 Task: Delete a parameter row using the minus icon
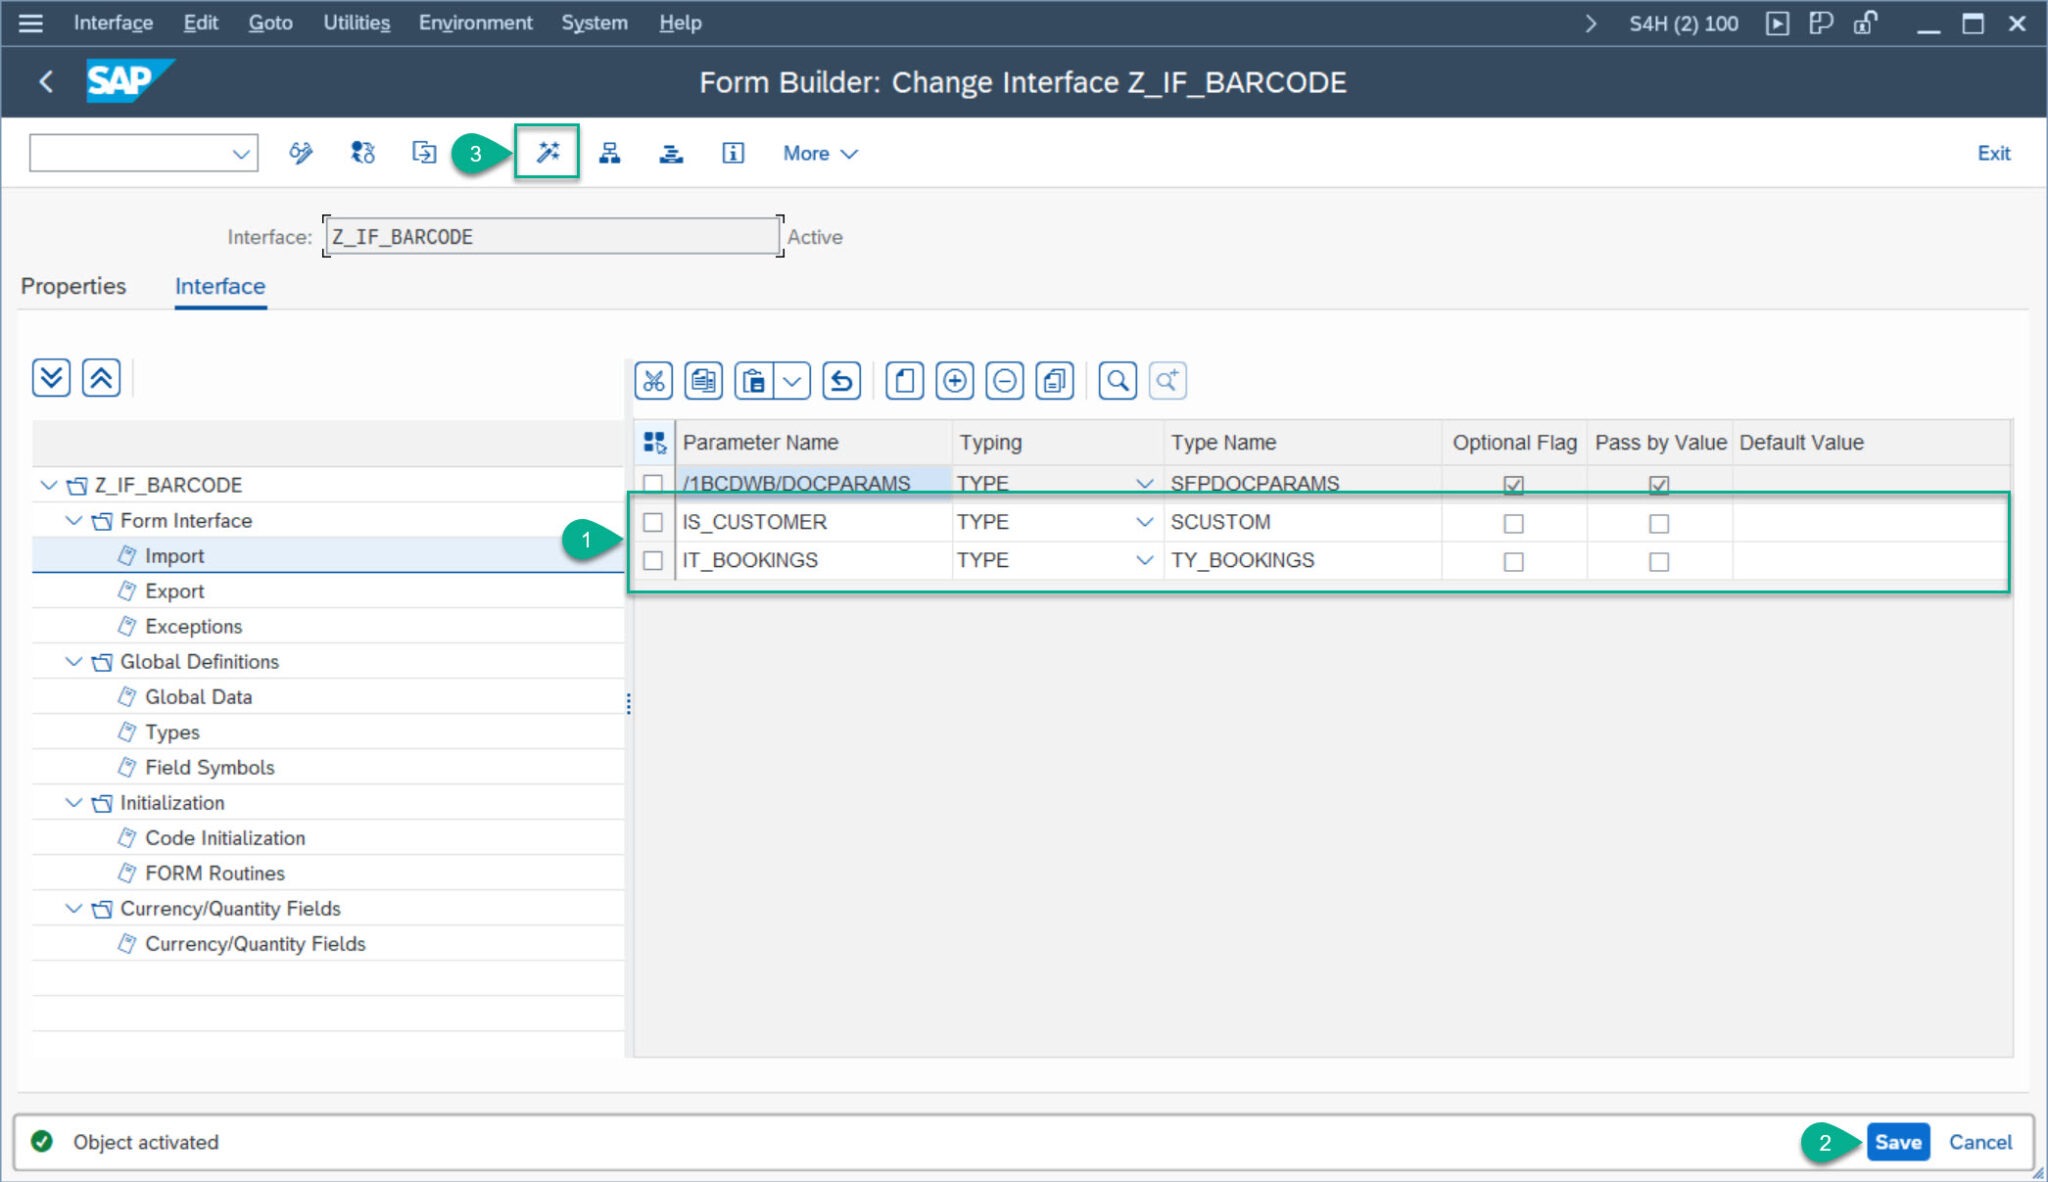[1004, 381]
